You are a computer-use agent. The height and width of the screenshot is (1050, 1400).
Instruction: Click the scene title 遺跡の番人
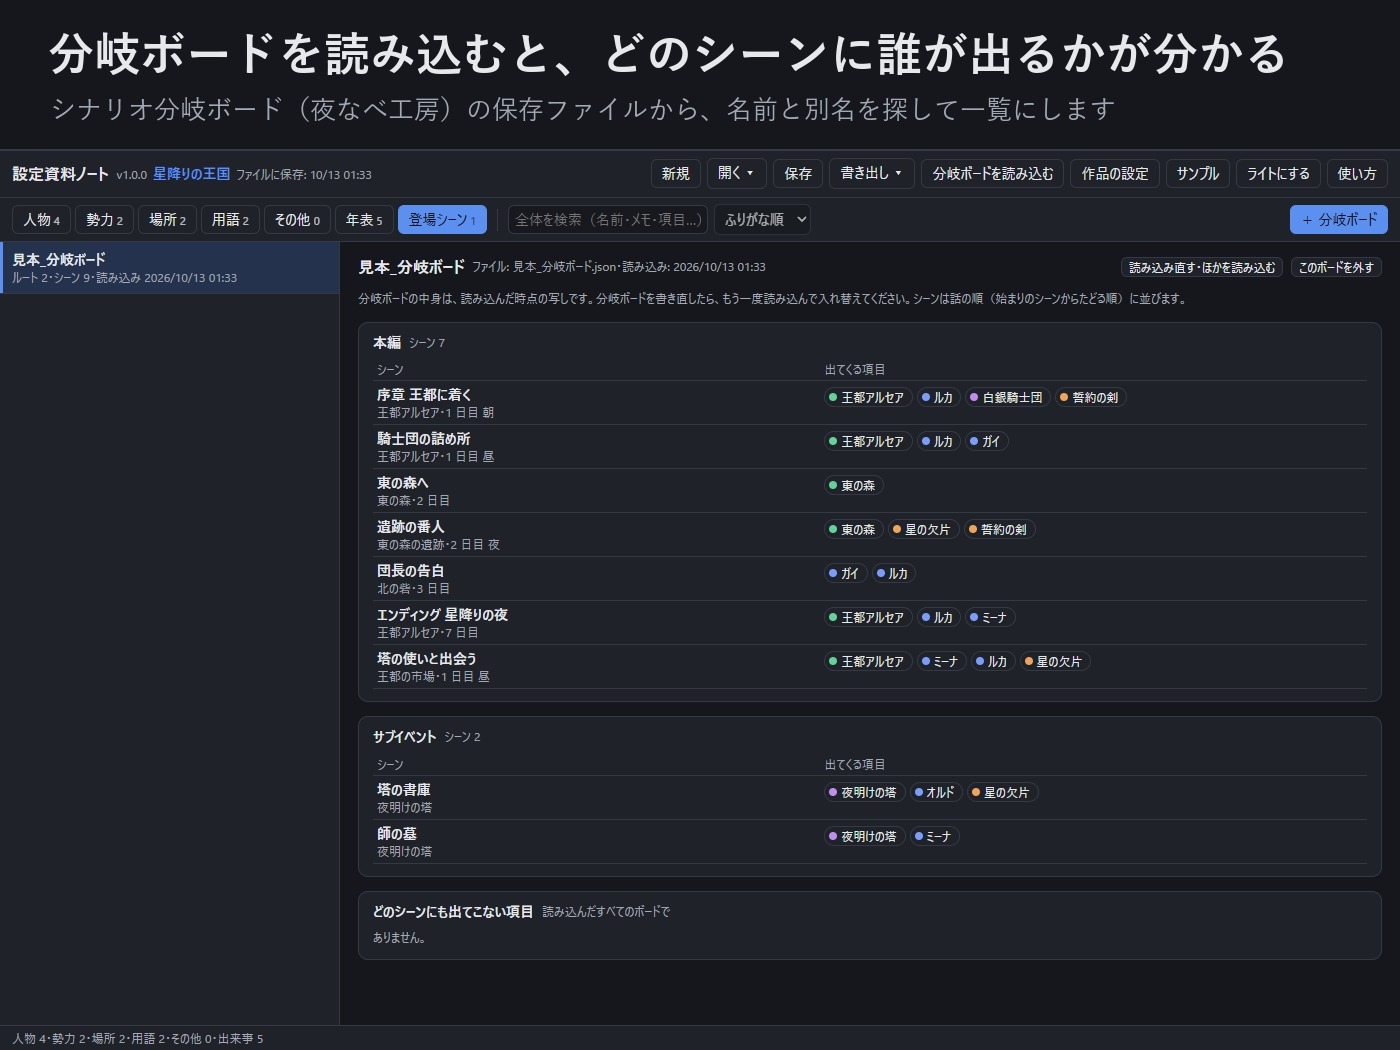(410, 527)
